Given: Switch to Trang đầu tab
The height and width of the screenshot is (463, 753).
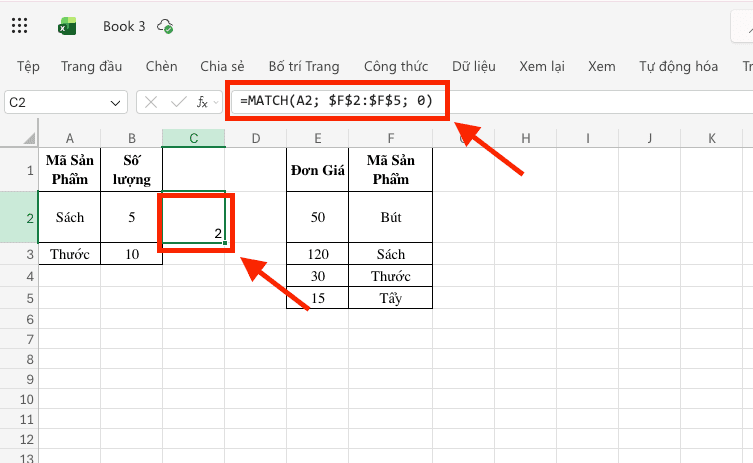Looking at the screenshot, I should (91, 66).
